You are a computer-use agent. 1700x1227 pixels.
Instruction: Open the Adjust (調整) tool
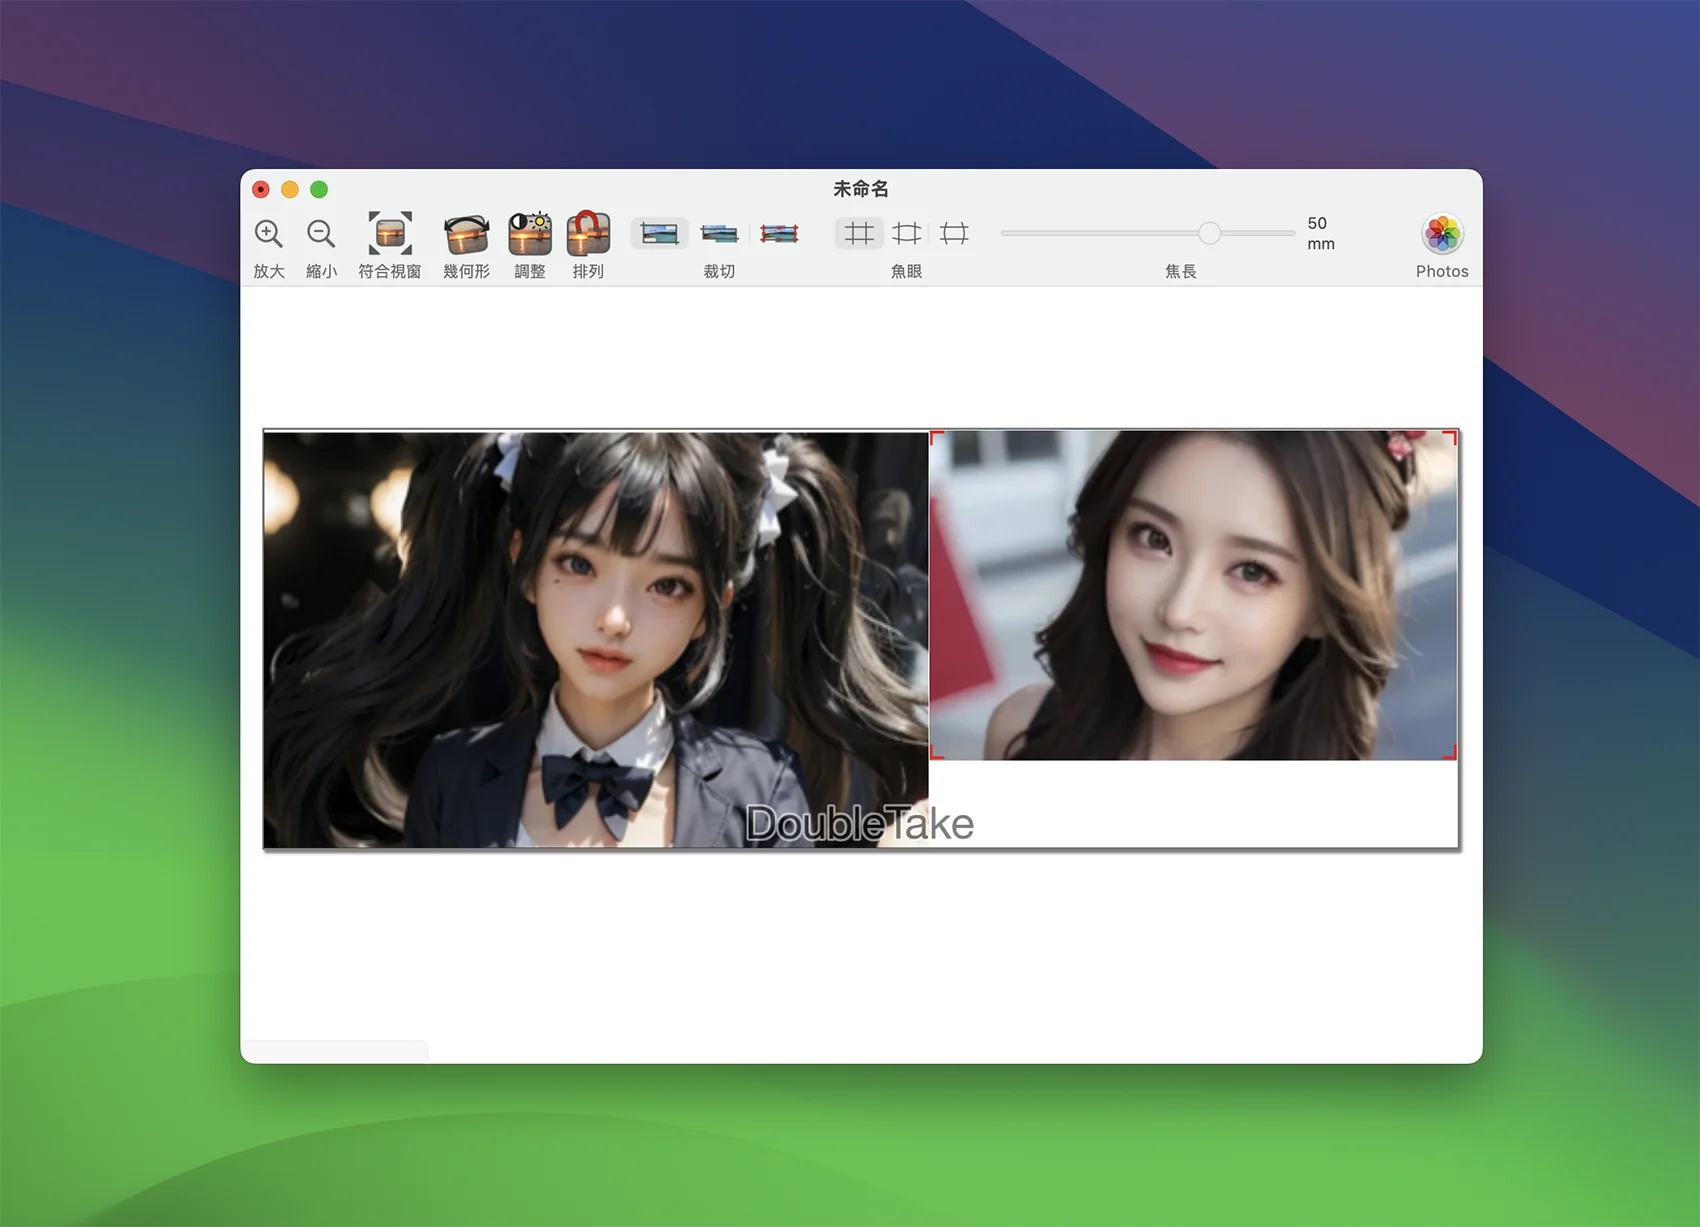point(530,233)
